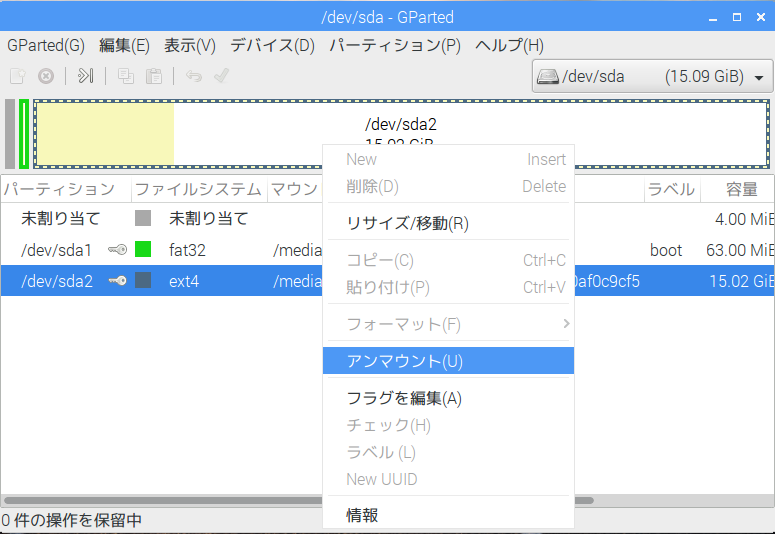Click the Apply all operations checkmark icon

pos(221,76)
